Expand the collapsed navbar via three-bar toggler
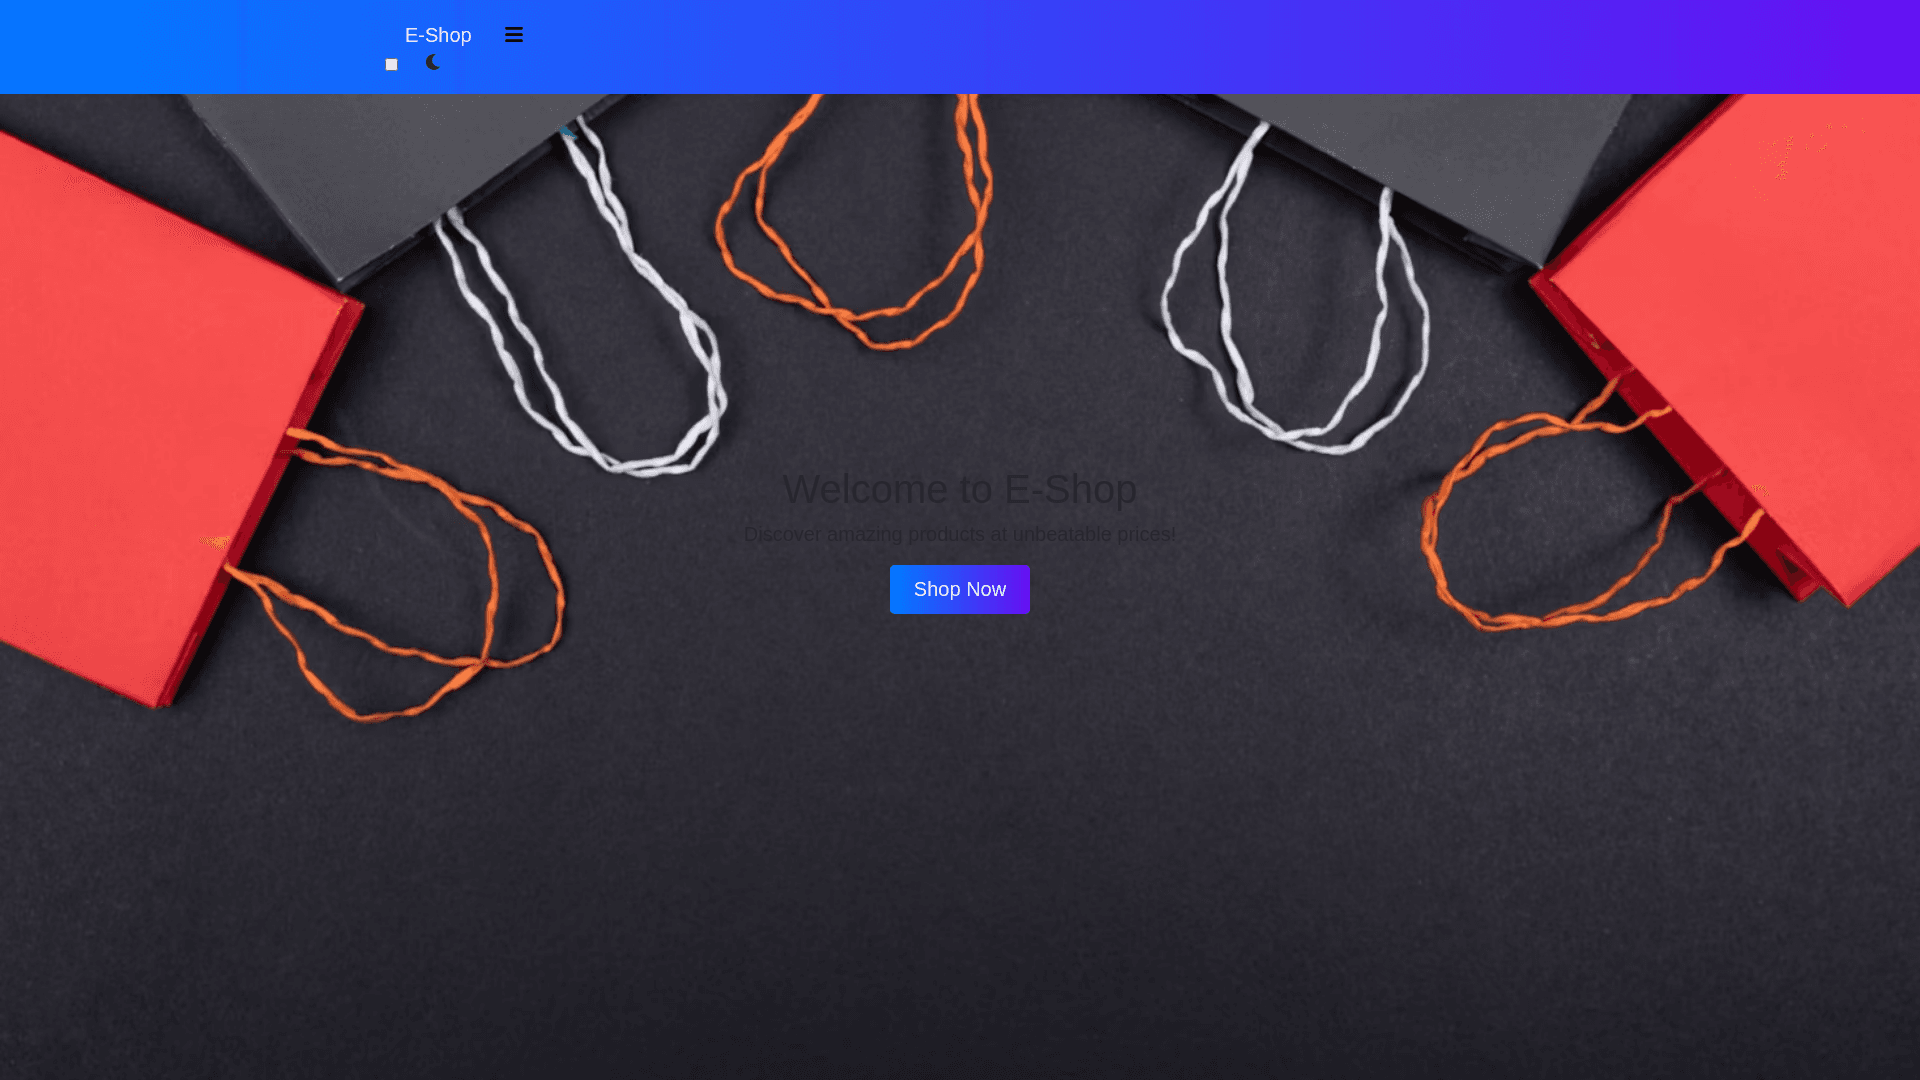Screen dimensions: 1920x1080 tap(513, 35)
